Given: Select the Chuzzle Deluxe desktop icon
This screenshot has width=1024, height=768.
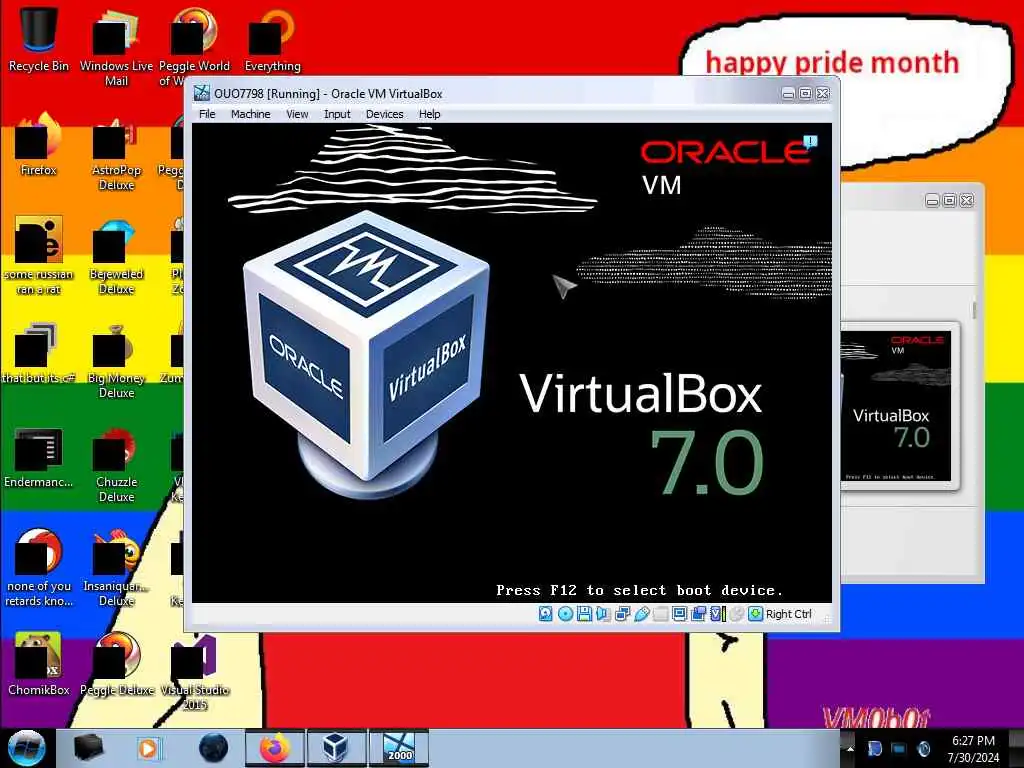Looking at the screenshot, I should pos(116,464).
